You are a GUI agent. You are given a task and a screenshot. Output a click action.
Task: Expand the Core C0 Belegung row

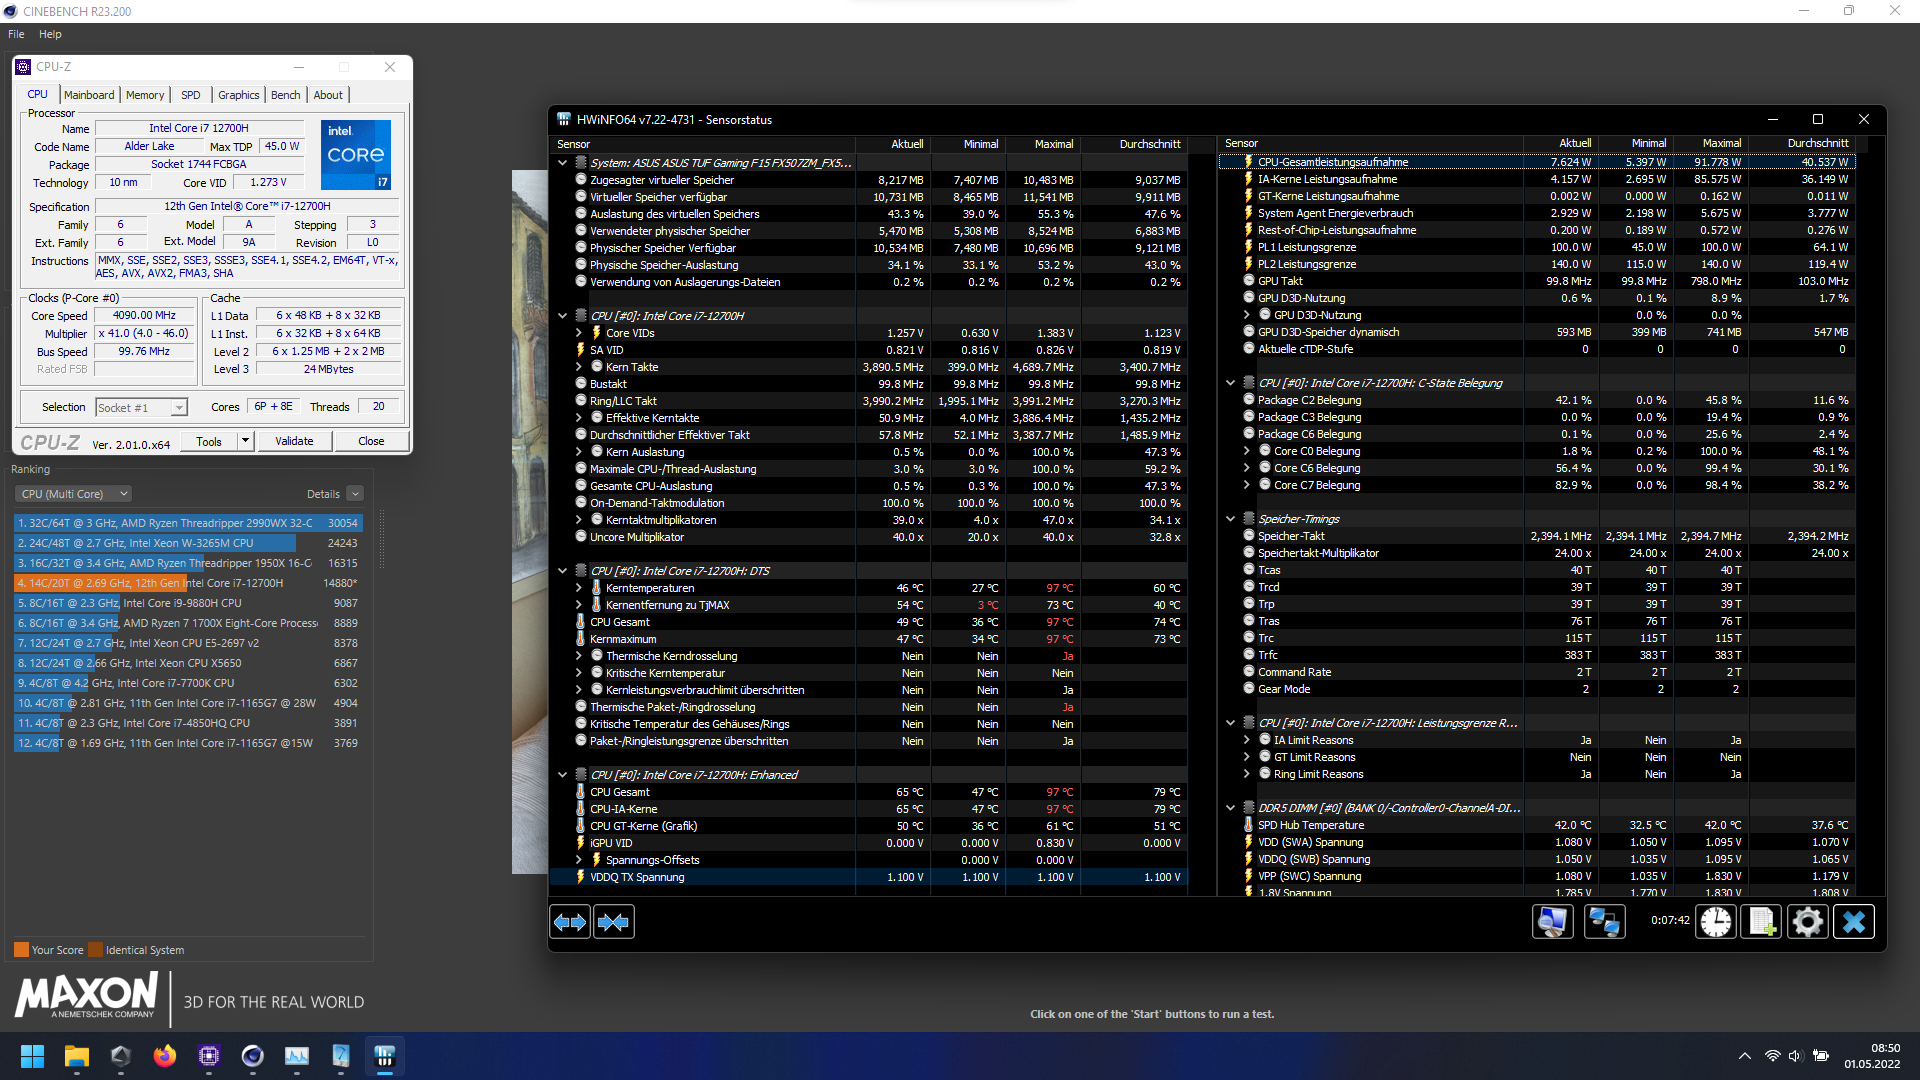1247,451
